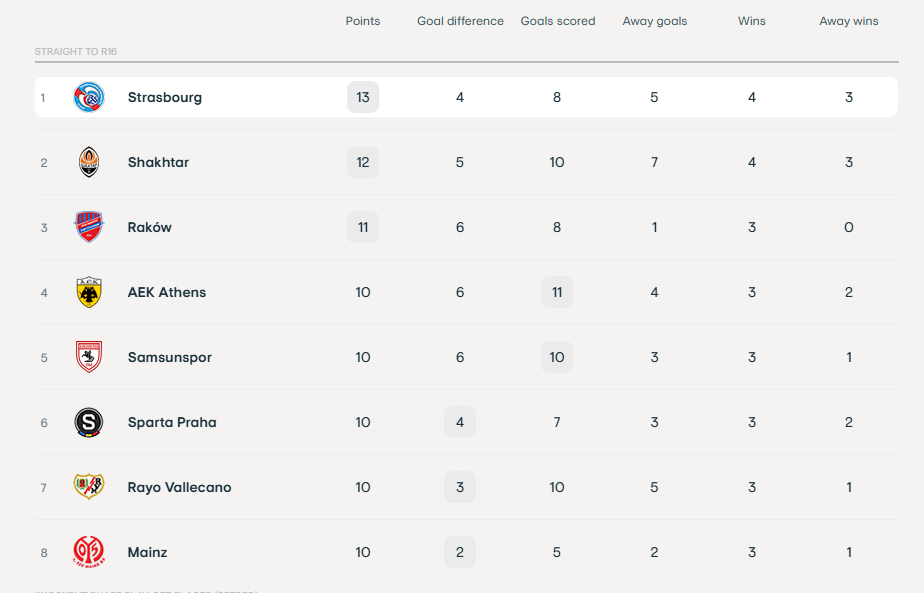
Task: Click the Away goals column header
Action: tap(655, 21)
